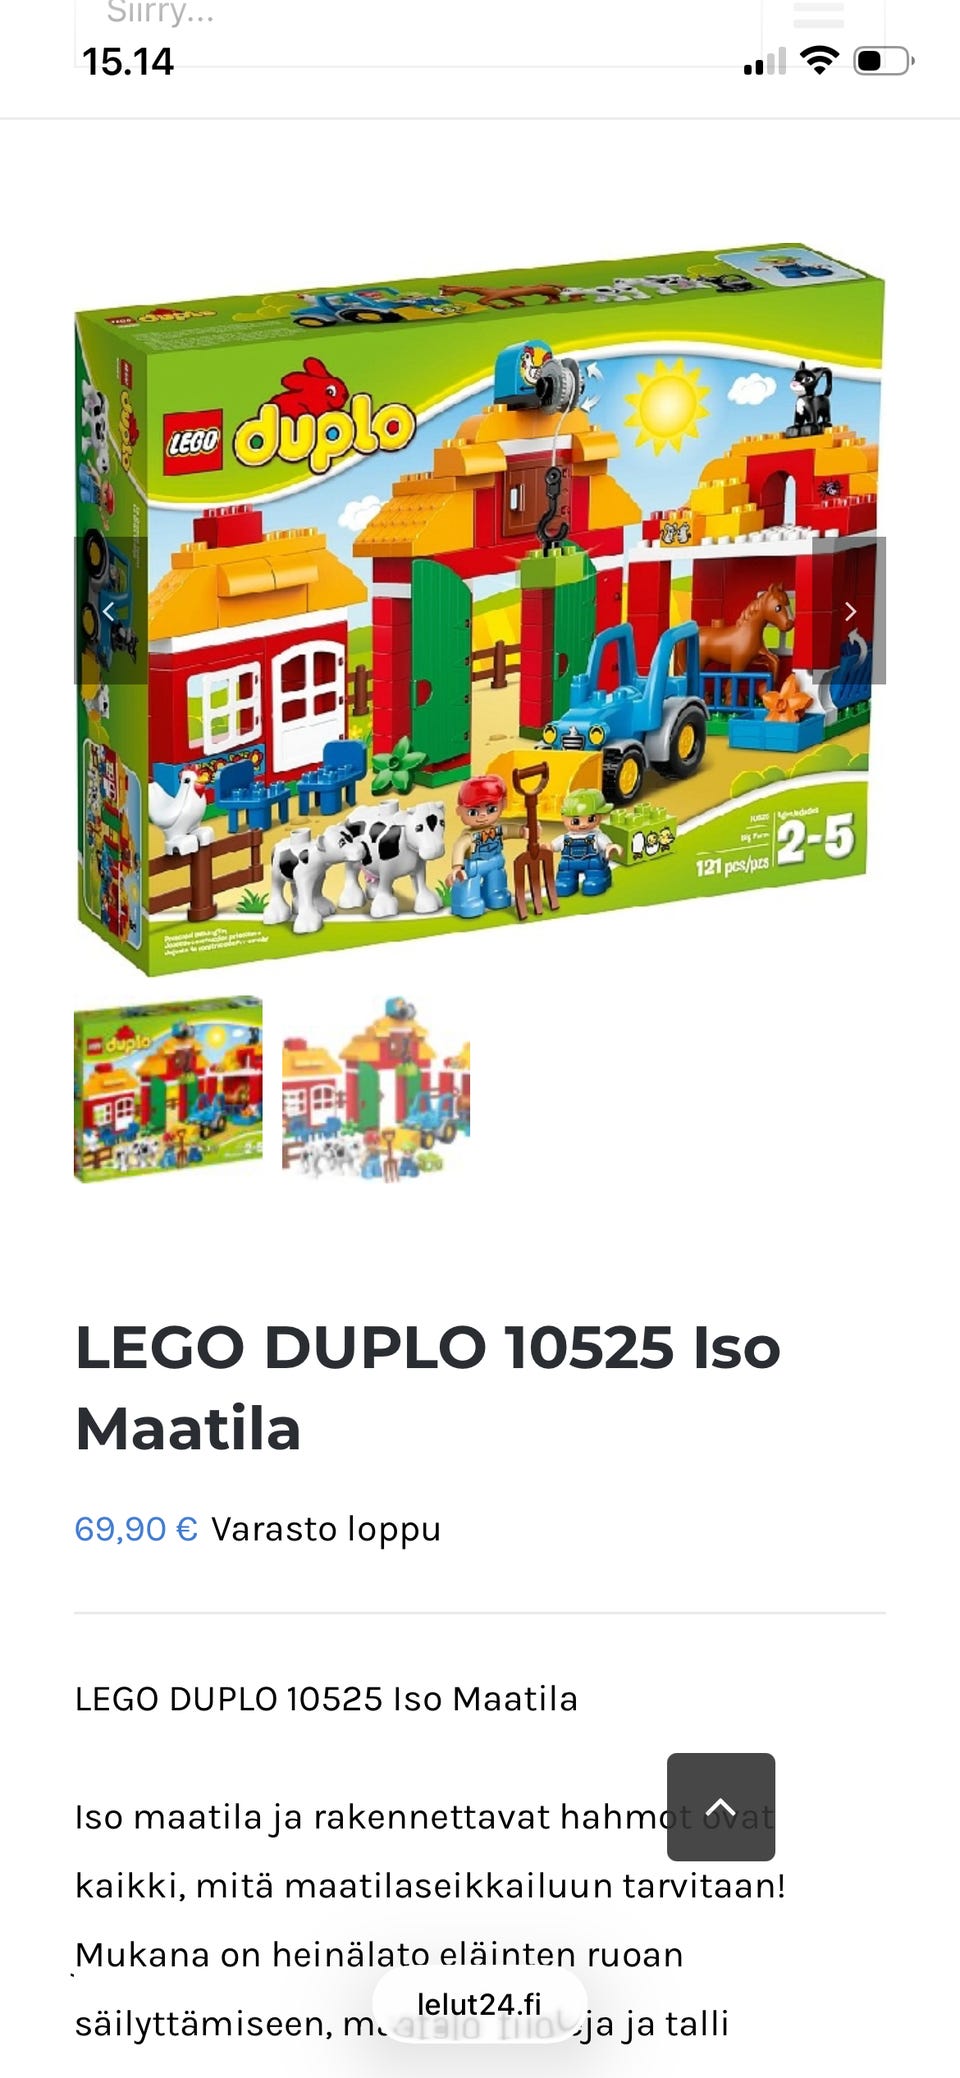Tap the battery indicator icon
Image resolution: width=960 pixels, height=2078 pixels.
click(884, 61)
